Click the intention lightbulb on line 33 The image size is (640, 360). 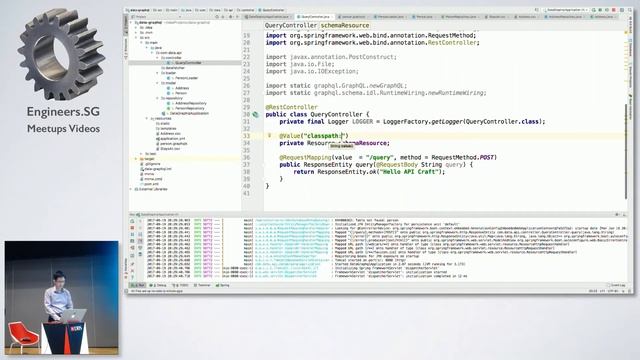(269, 135)
